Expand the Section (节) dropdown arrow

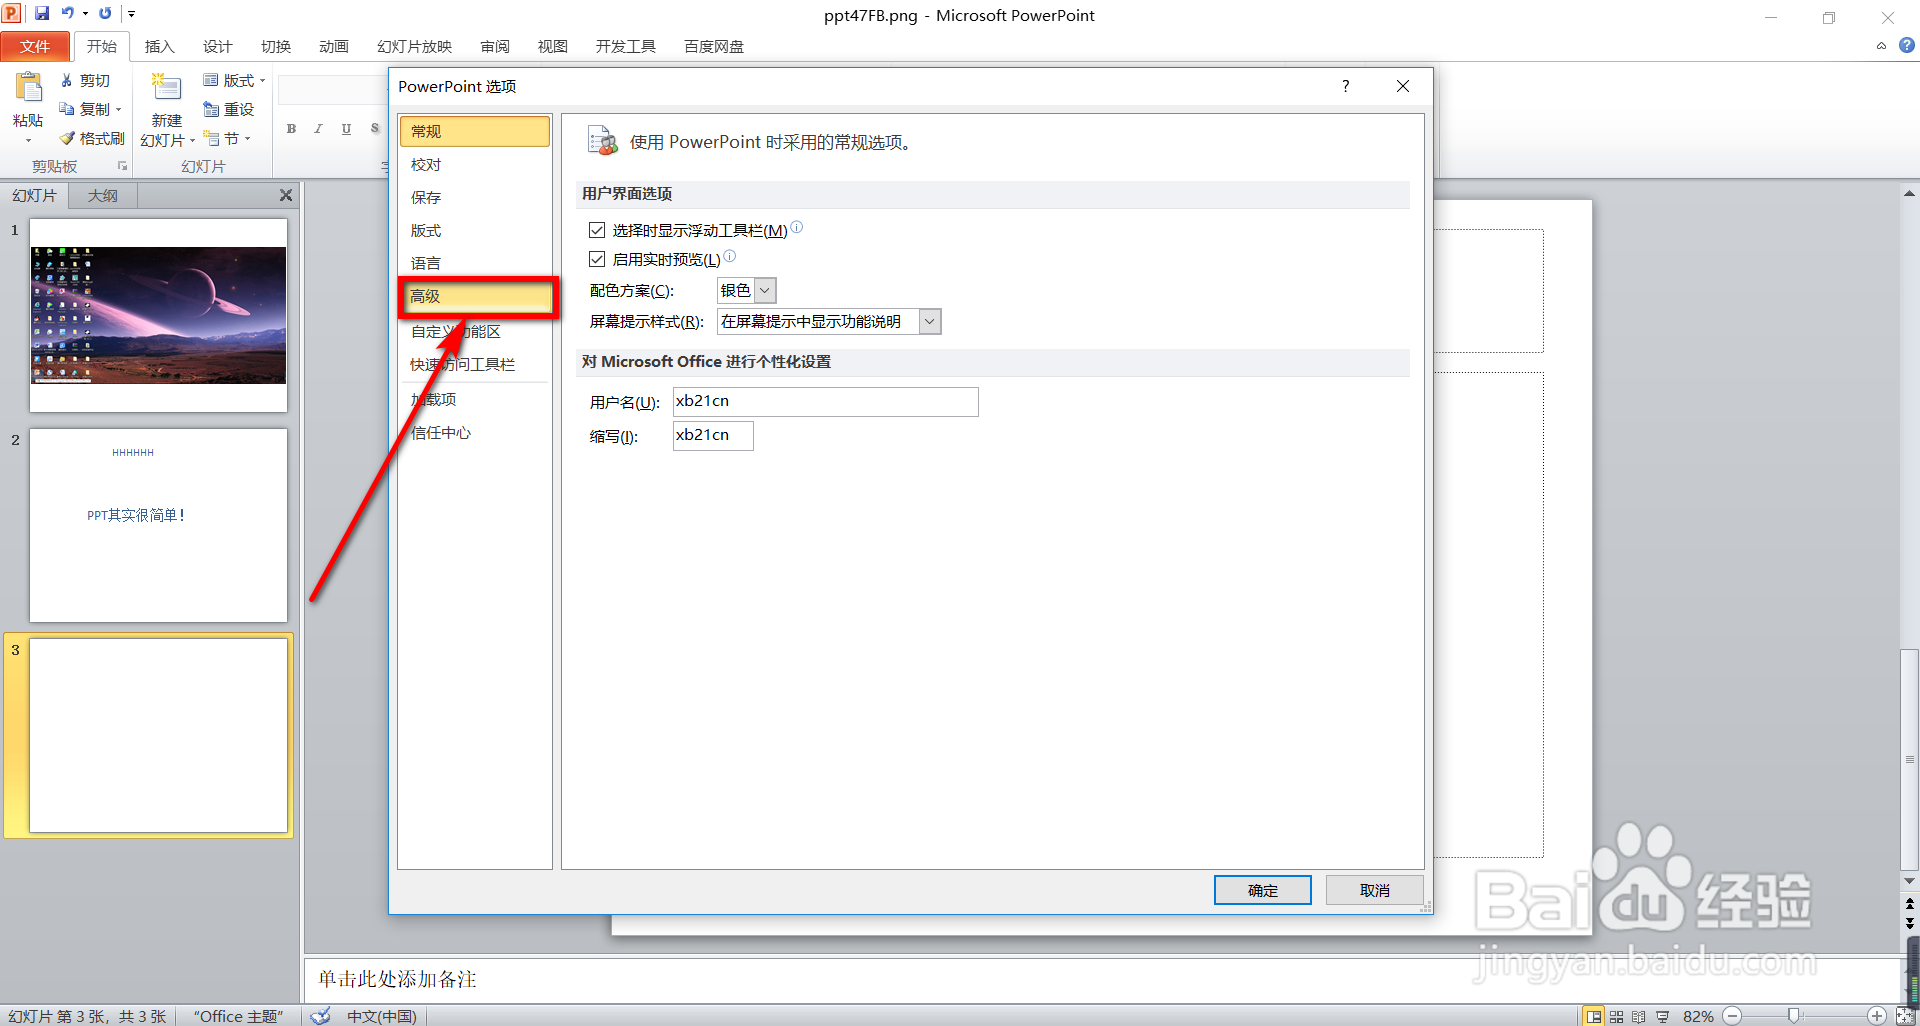pyautogui.click(x=247, y=139)
